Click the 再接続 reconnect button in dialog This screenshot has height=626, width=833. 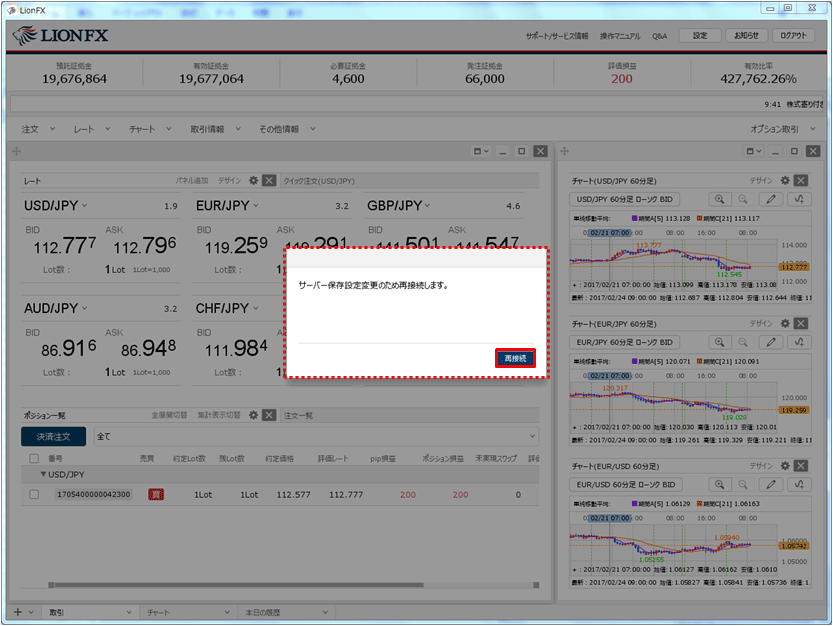515,358
